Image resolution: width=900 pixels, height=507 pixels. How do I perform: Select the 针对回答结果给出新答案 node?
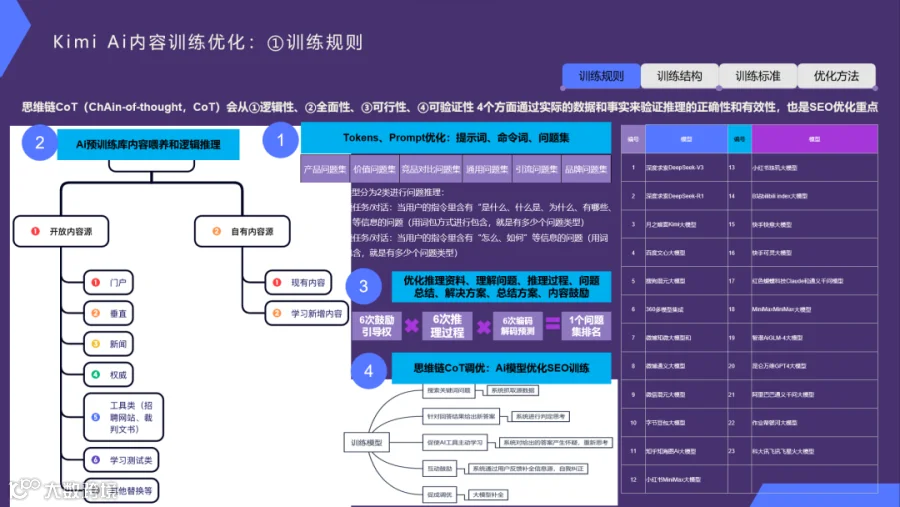[461, 416]
